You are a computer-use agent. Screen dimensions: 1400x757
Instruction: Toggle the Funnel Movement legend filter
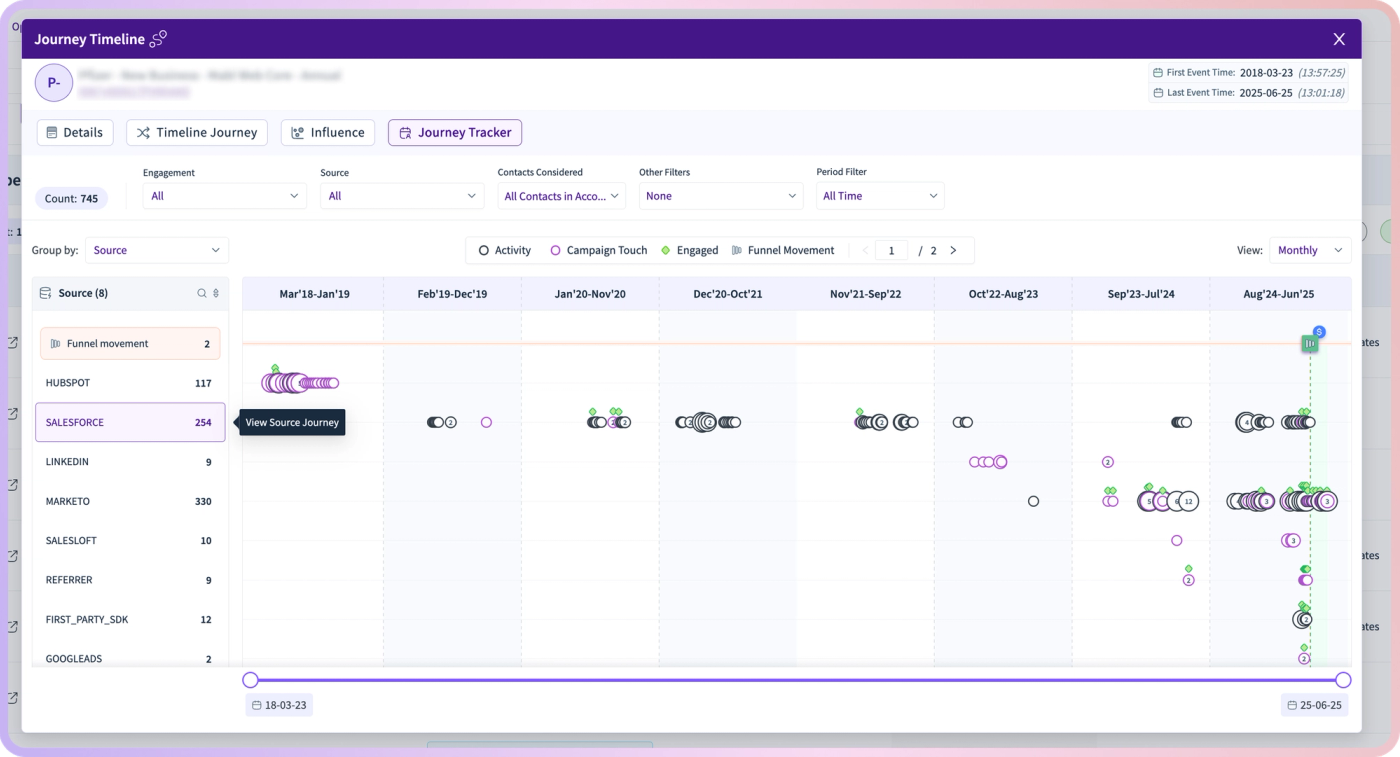coord(783,250)
